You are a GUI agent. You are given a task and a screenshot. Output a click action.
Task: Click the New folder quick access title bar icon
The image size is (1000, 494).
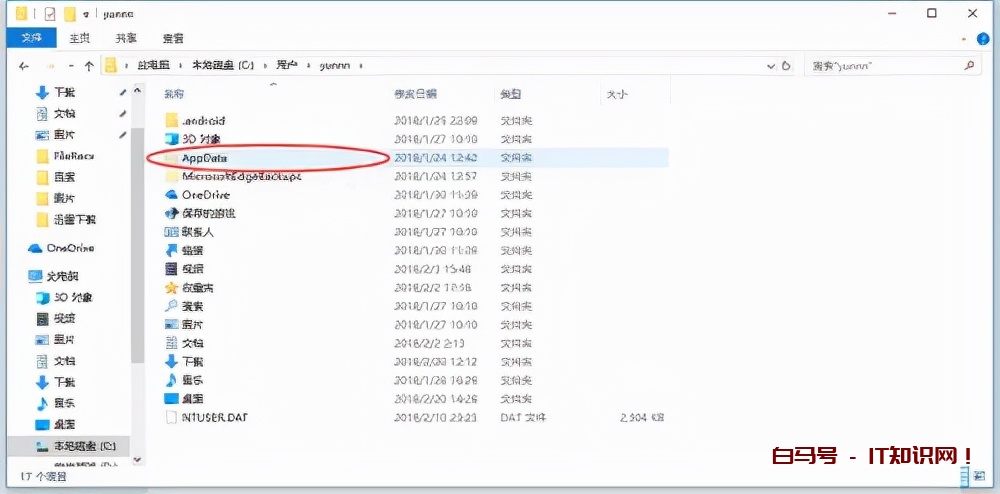[70, 13]
